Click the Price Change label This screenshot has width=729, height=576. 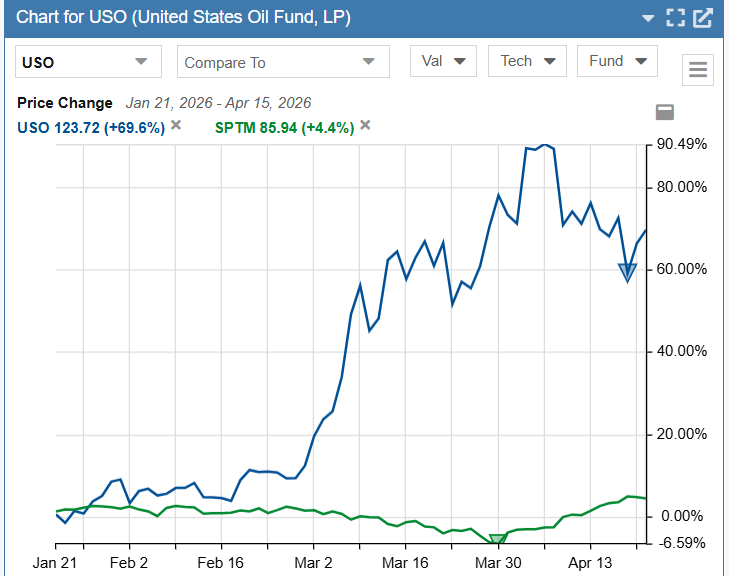[65, 103]
